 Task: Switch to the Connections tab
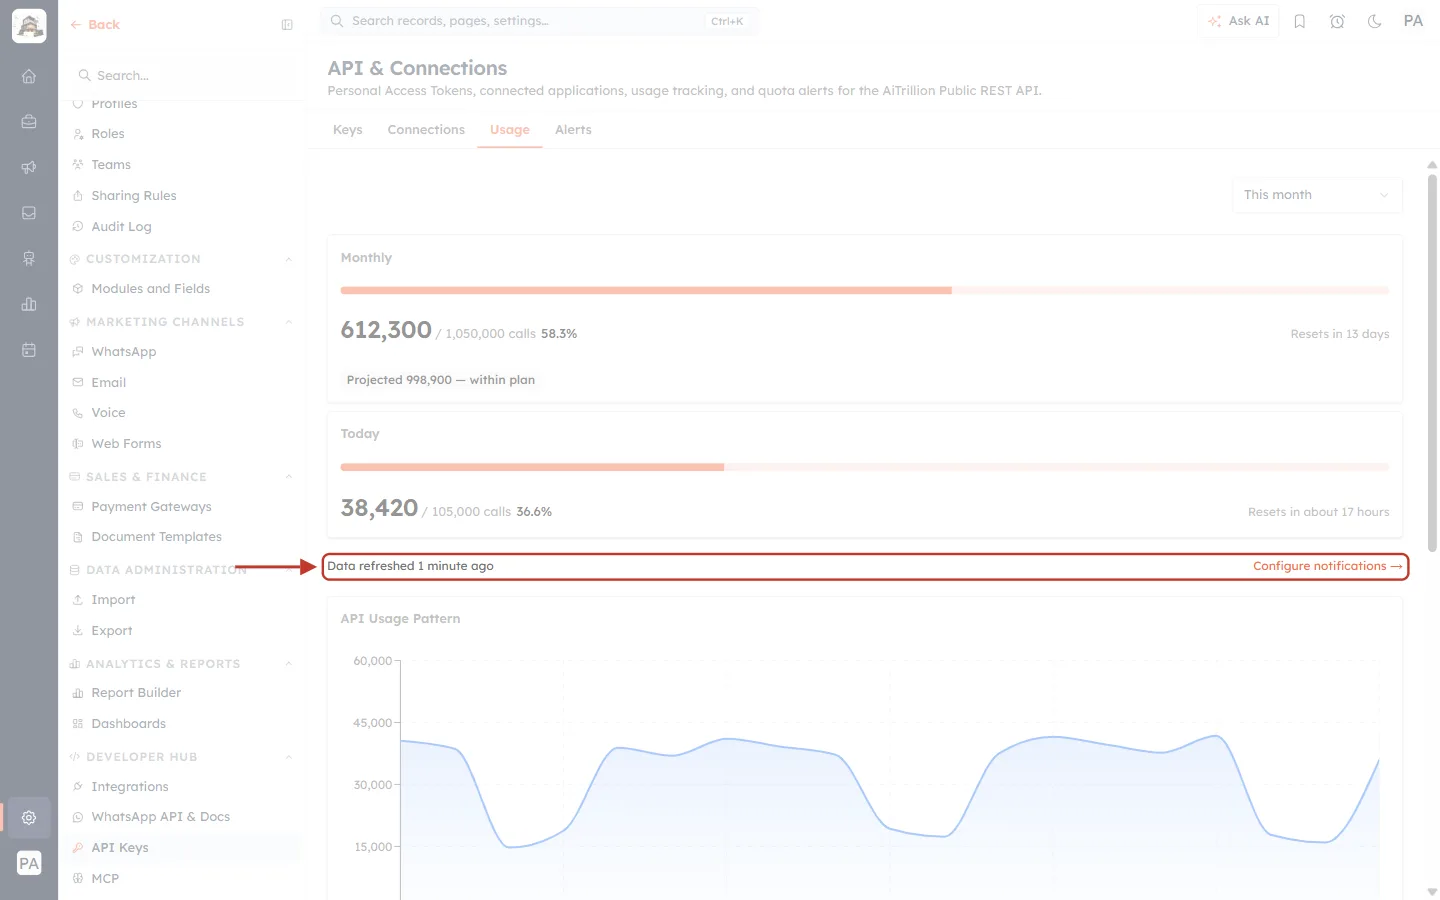(426, 130)
